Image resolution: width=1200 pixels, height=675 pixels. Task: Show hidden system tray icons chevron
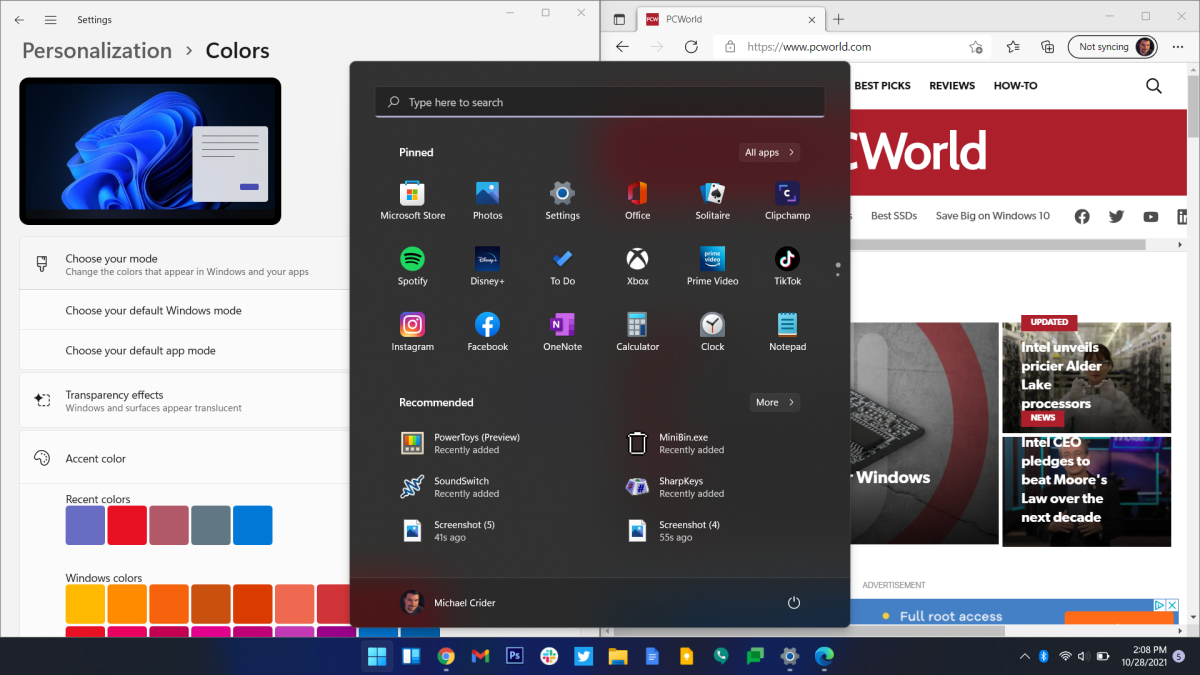(x=1024, y=656)
